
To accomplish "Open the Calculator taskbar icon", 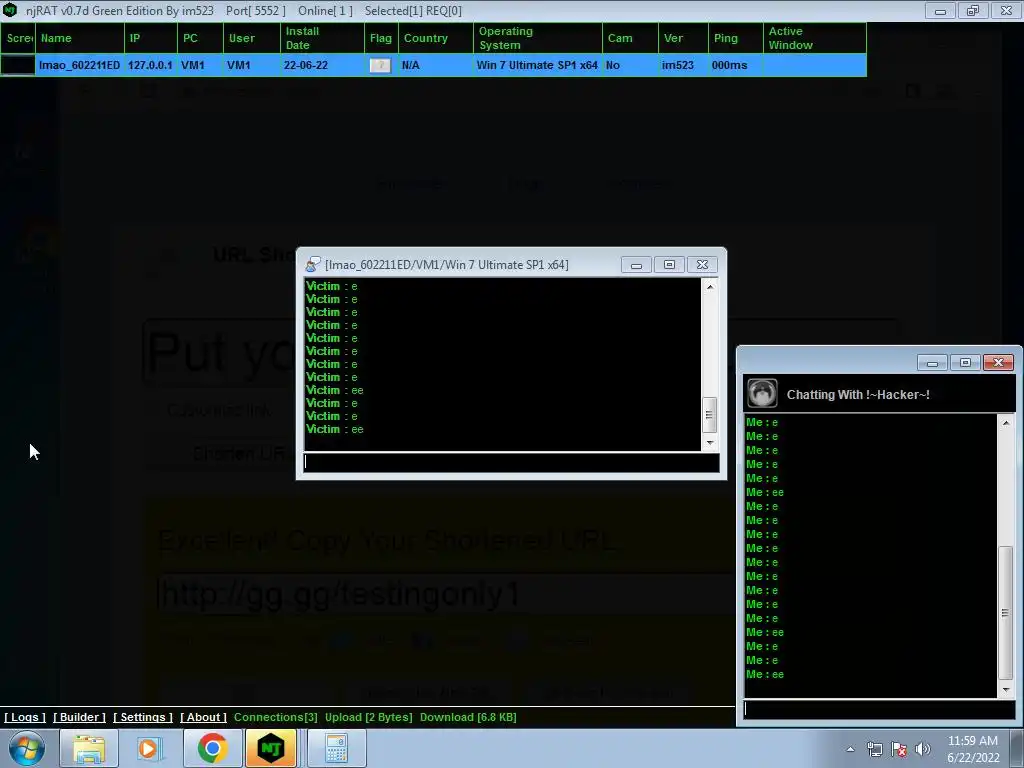I will 336,748.
